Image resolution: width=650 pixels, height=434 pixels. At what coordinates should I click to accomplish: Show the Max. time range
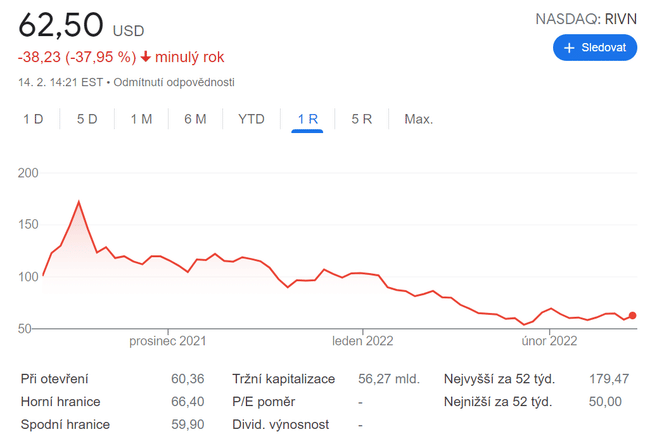tap(418, 119)
